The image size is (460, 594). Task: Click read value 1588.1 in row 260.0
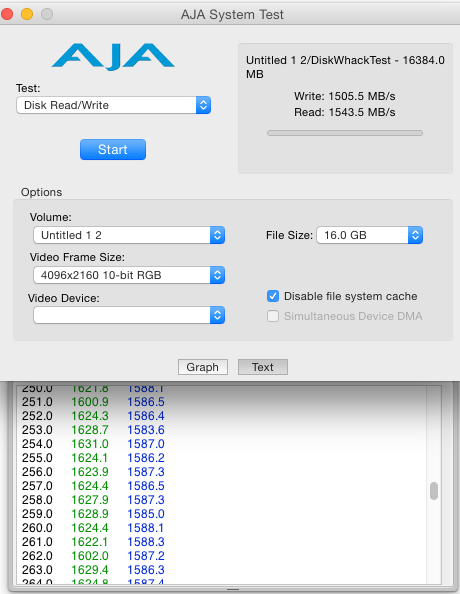click(146, 528)
